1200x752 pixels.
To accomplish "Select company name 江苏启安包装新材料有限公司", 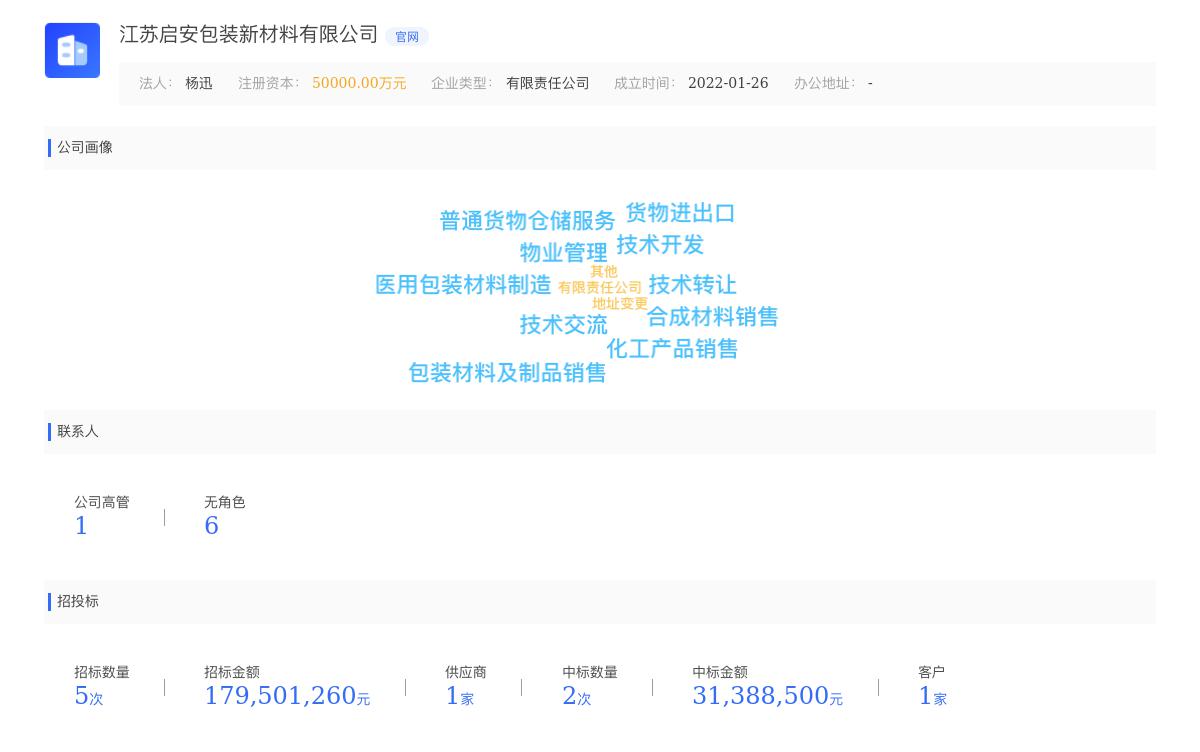I will tap(249, 35).
